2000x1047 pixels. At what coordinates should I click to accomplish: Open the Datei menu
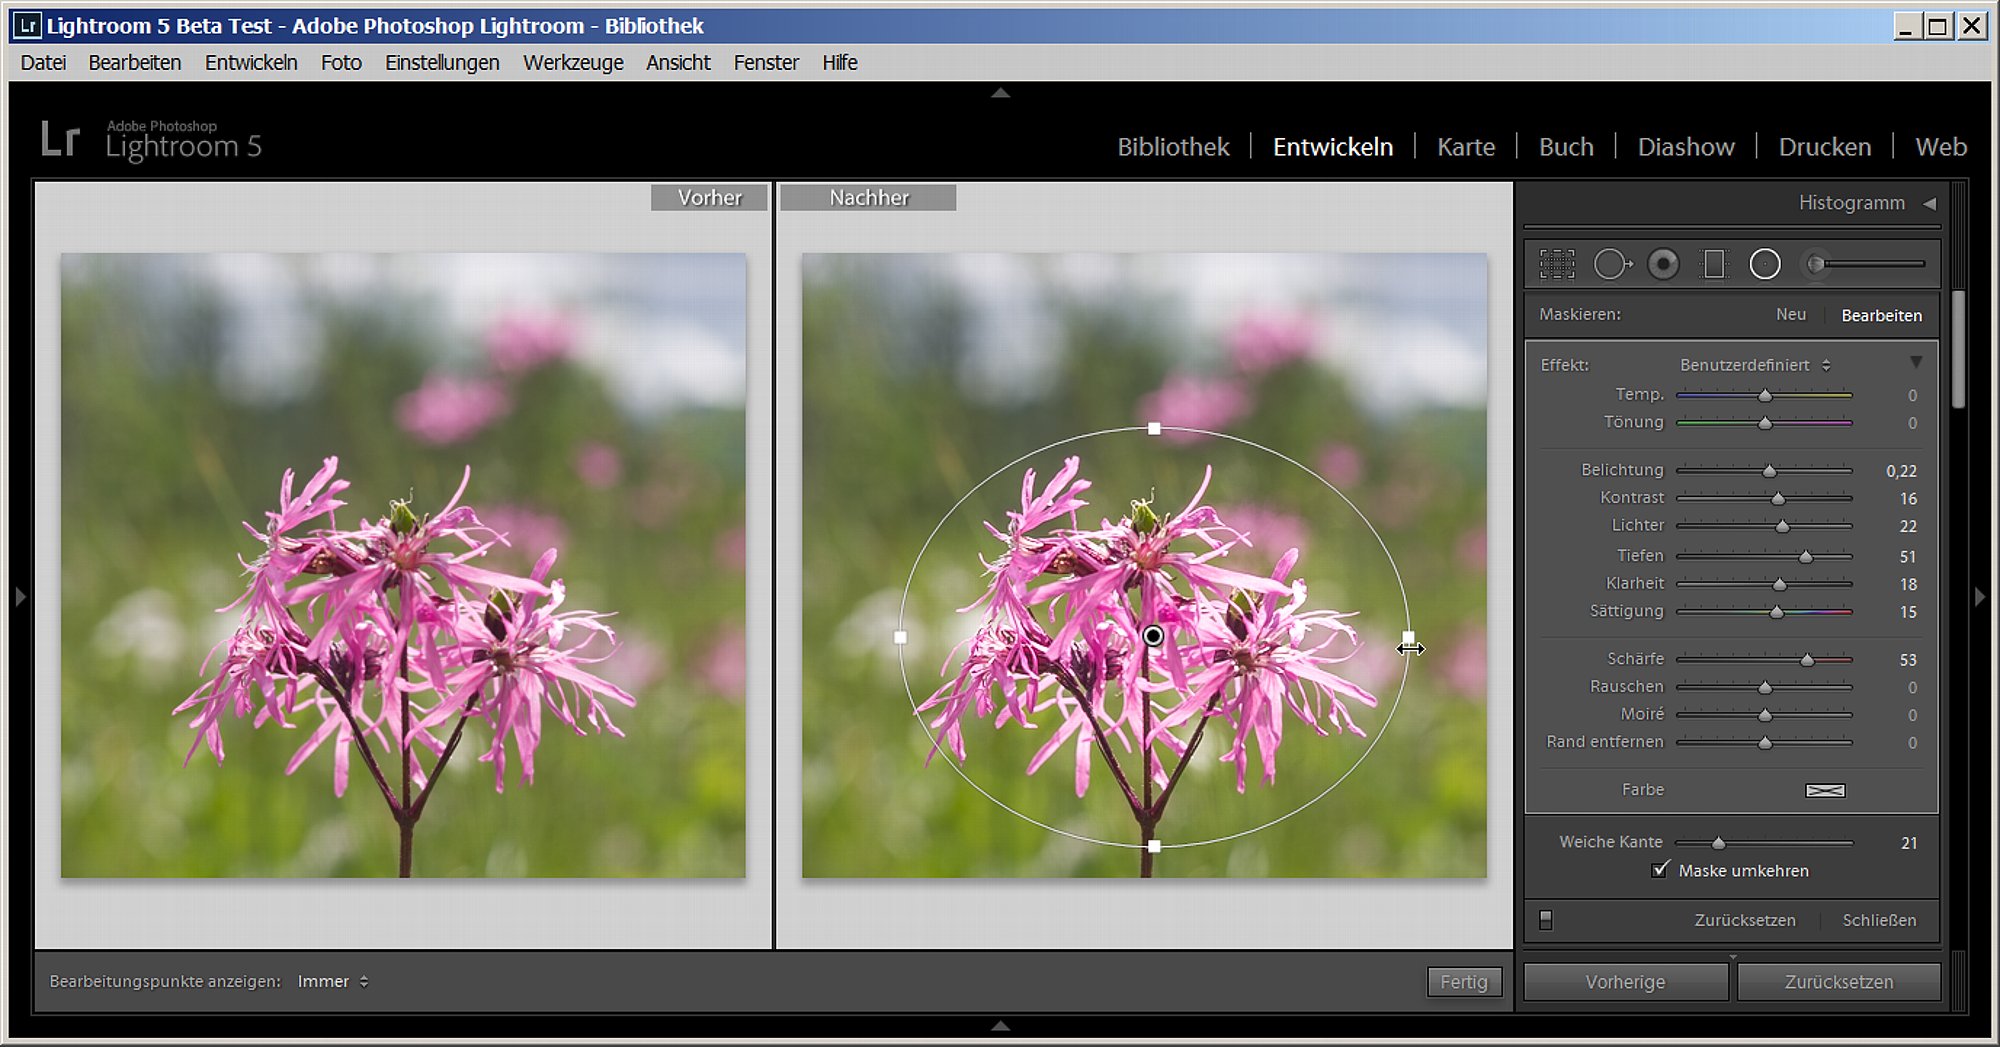[x=43, y=62]
